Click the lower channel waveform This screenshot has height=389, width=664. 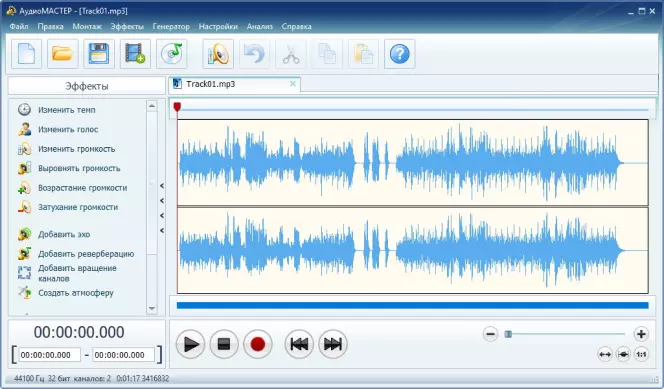[x=412, y=250]
